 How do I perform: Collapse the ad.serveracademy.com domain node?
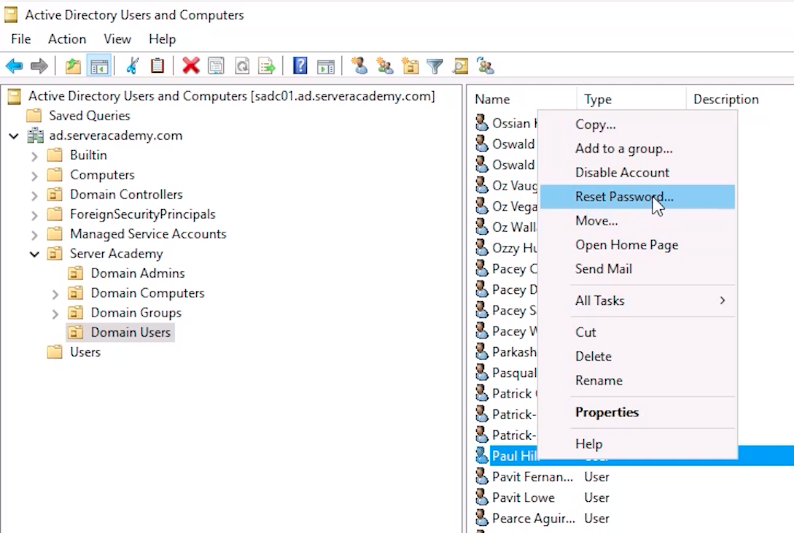[x=14, y=136]
